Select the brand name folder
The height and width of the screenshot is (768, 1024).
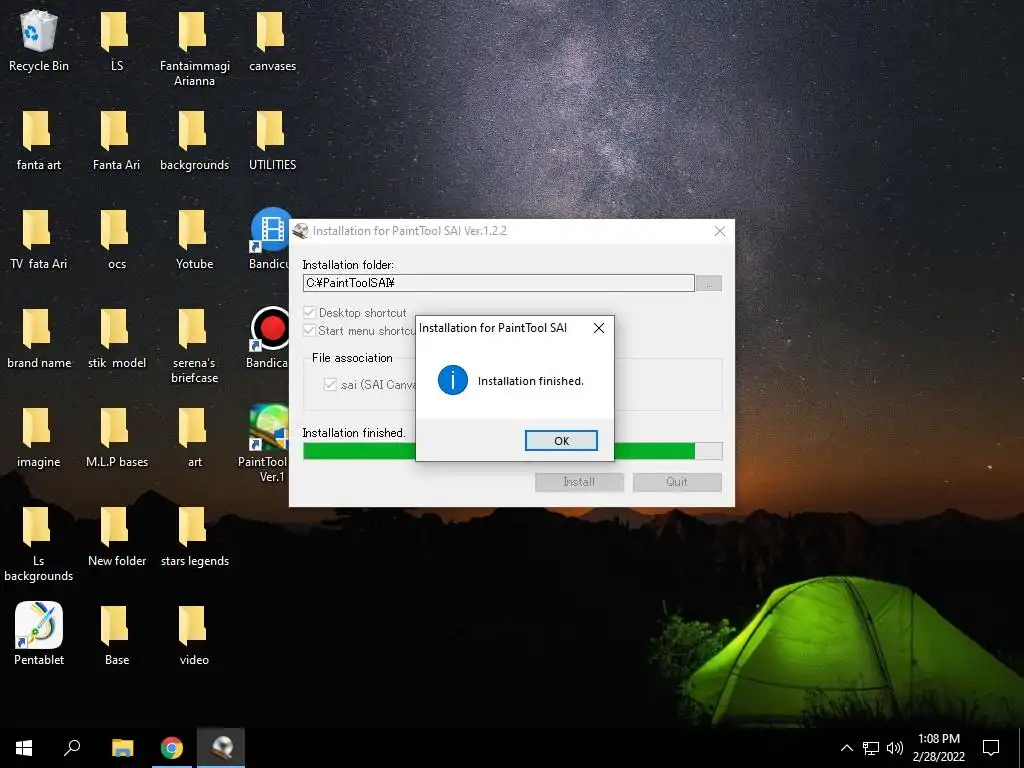[x=39, y=338]
